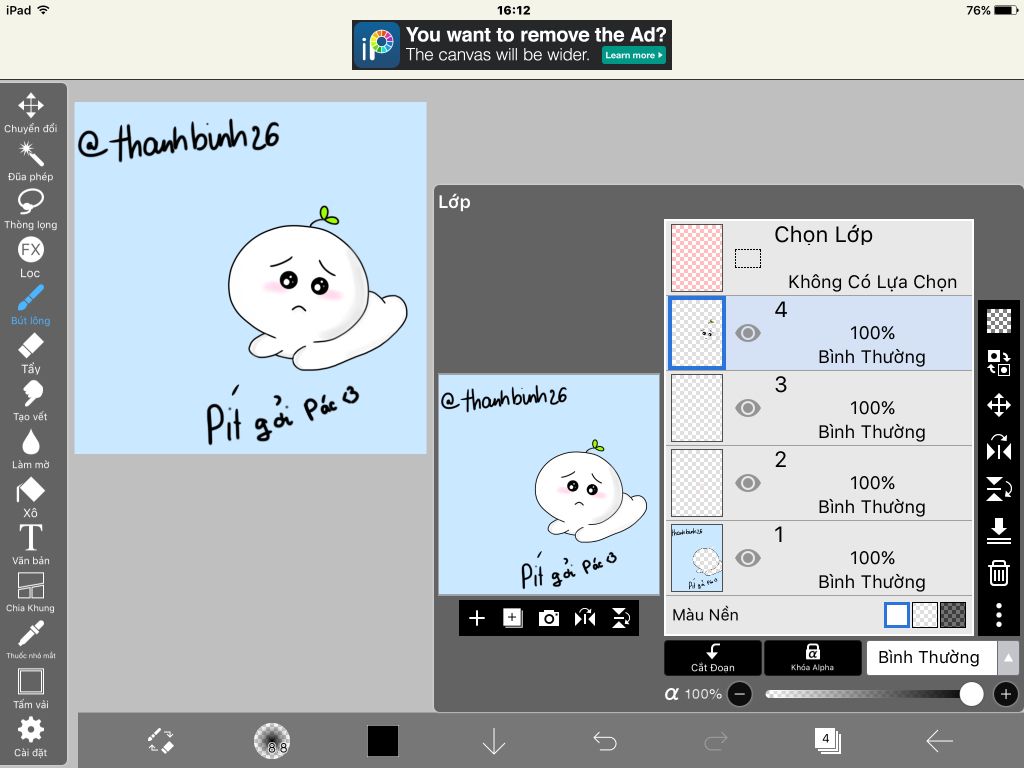Toggle visibility of layer 4
Screen dimensions: 1024x768
click(748, 333)
